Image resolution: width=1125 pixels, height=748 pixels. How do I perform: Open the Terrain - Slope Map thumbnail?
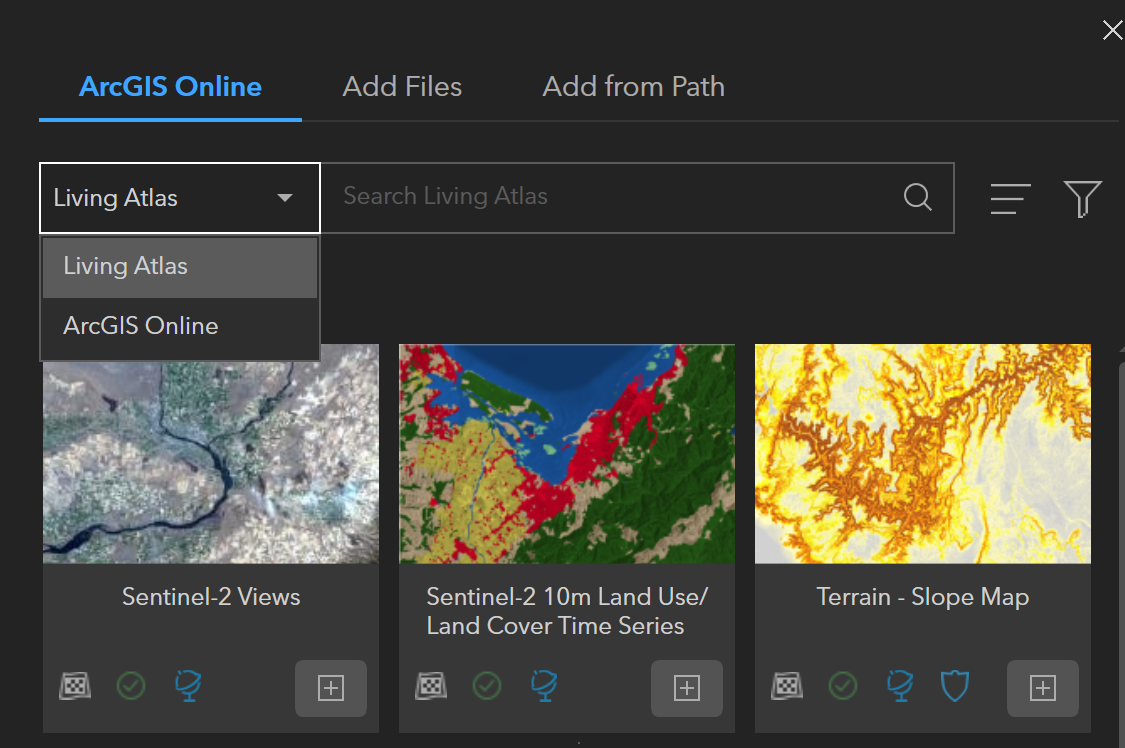pyautogui.click(x=923, y=454)
